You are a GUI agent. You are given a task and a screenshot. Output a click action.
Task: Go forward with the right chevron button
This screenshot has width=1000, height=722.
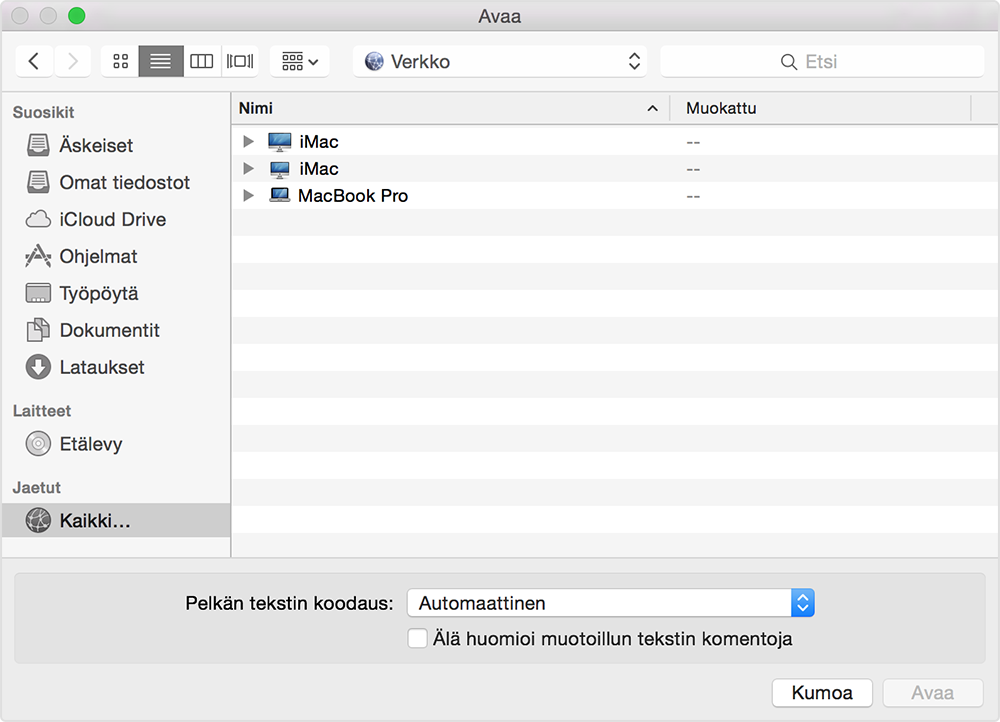coord(72,61)
